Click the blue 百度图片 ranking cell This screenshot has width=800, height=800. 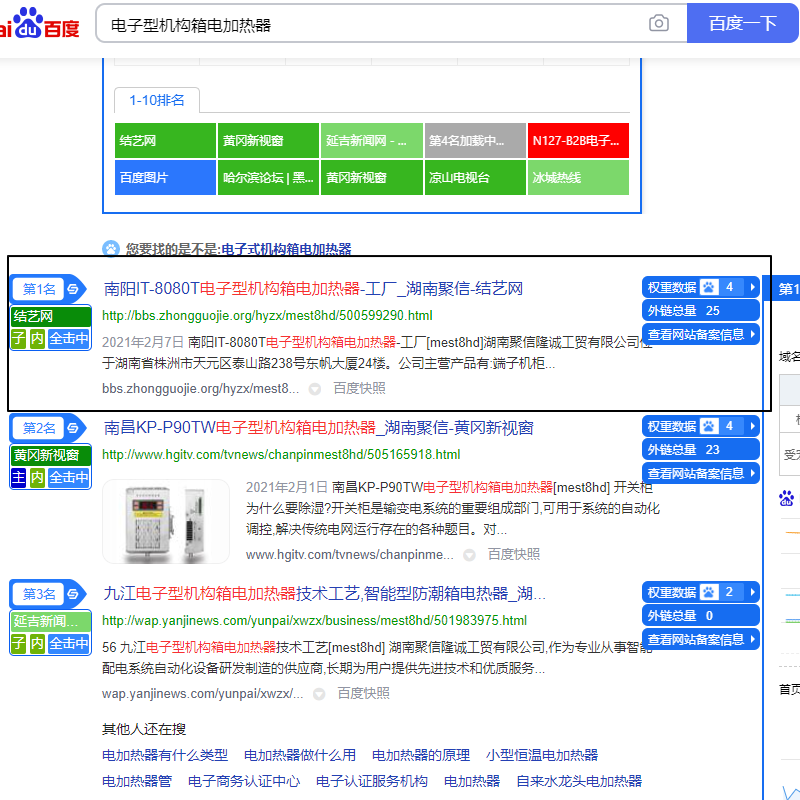(165, 178)
